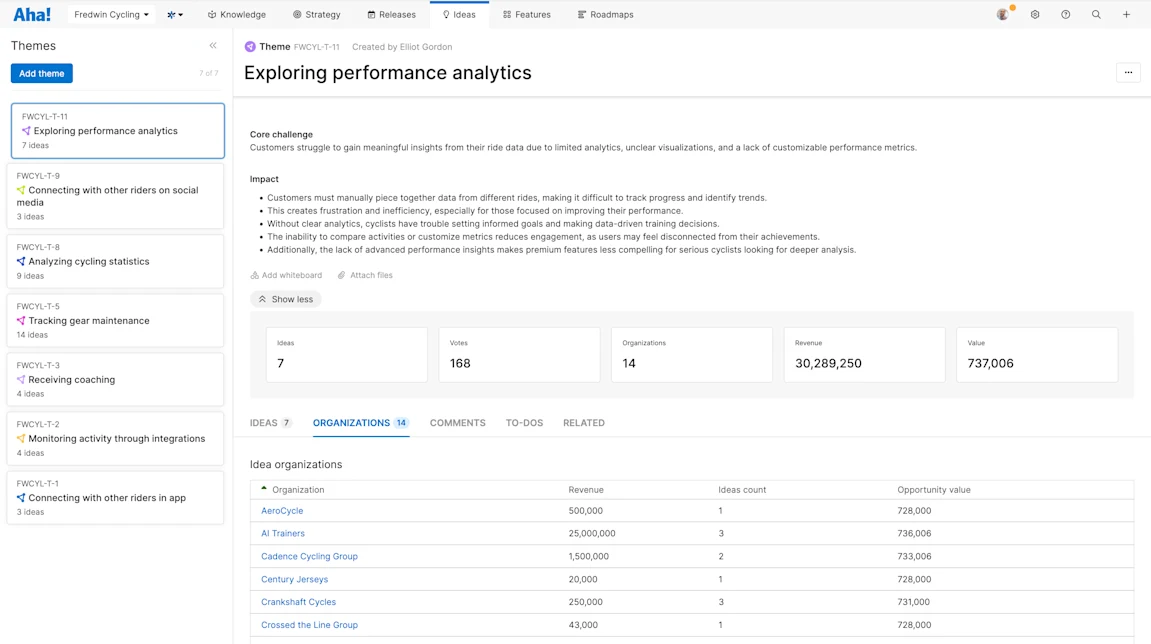Image resolution: width=1151 pixels, height=644 pixels.
Task: Open the settings gear icon
Action: (1034, 15)
